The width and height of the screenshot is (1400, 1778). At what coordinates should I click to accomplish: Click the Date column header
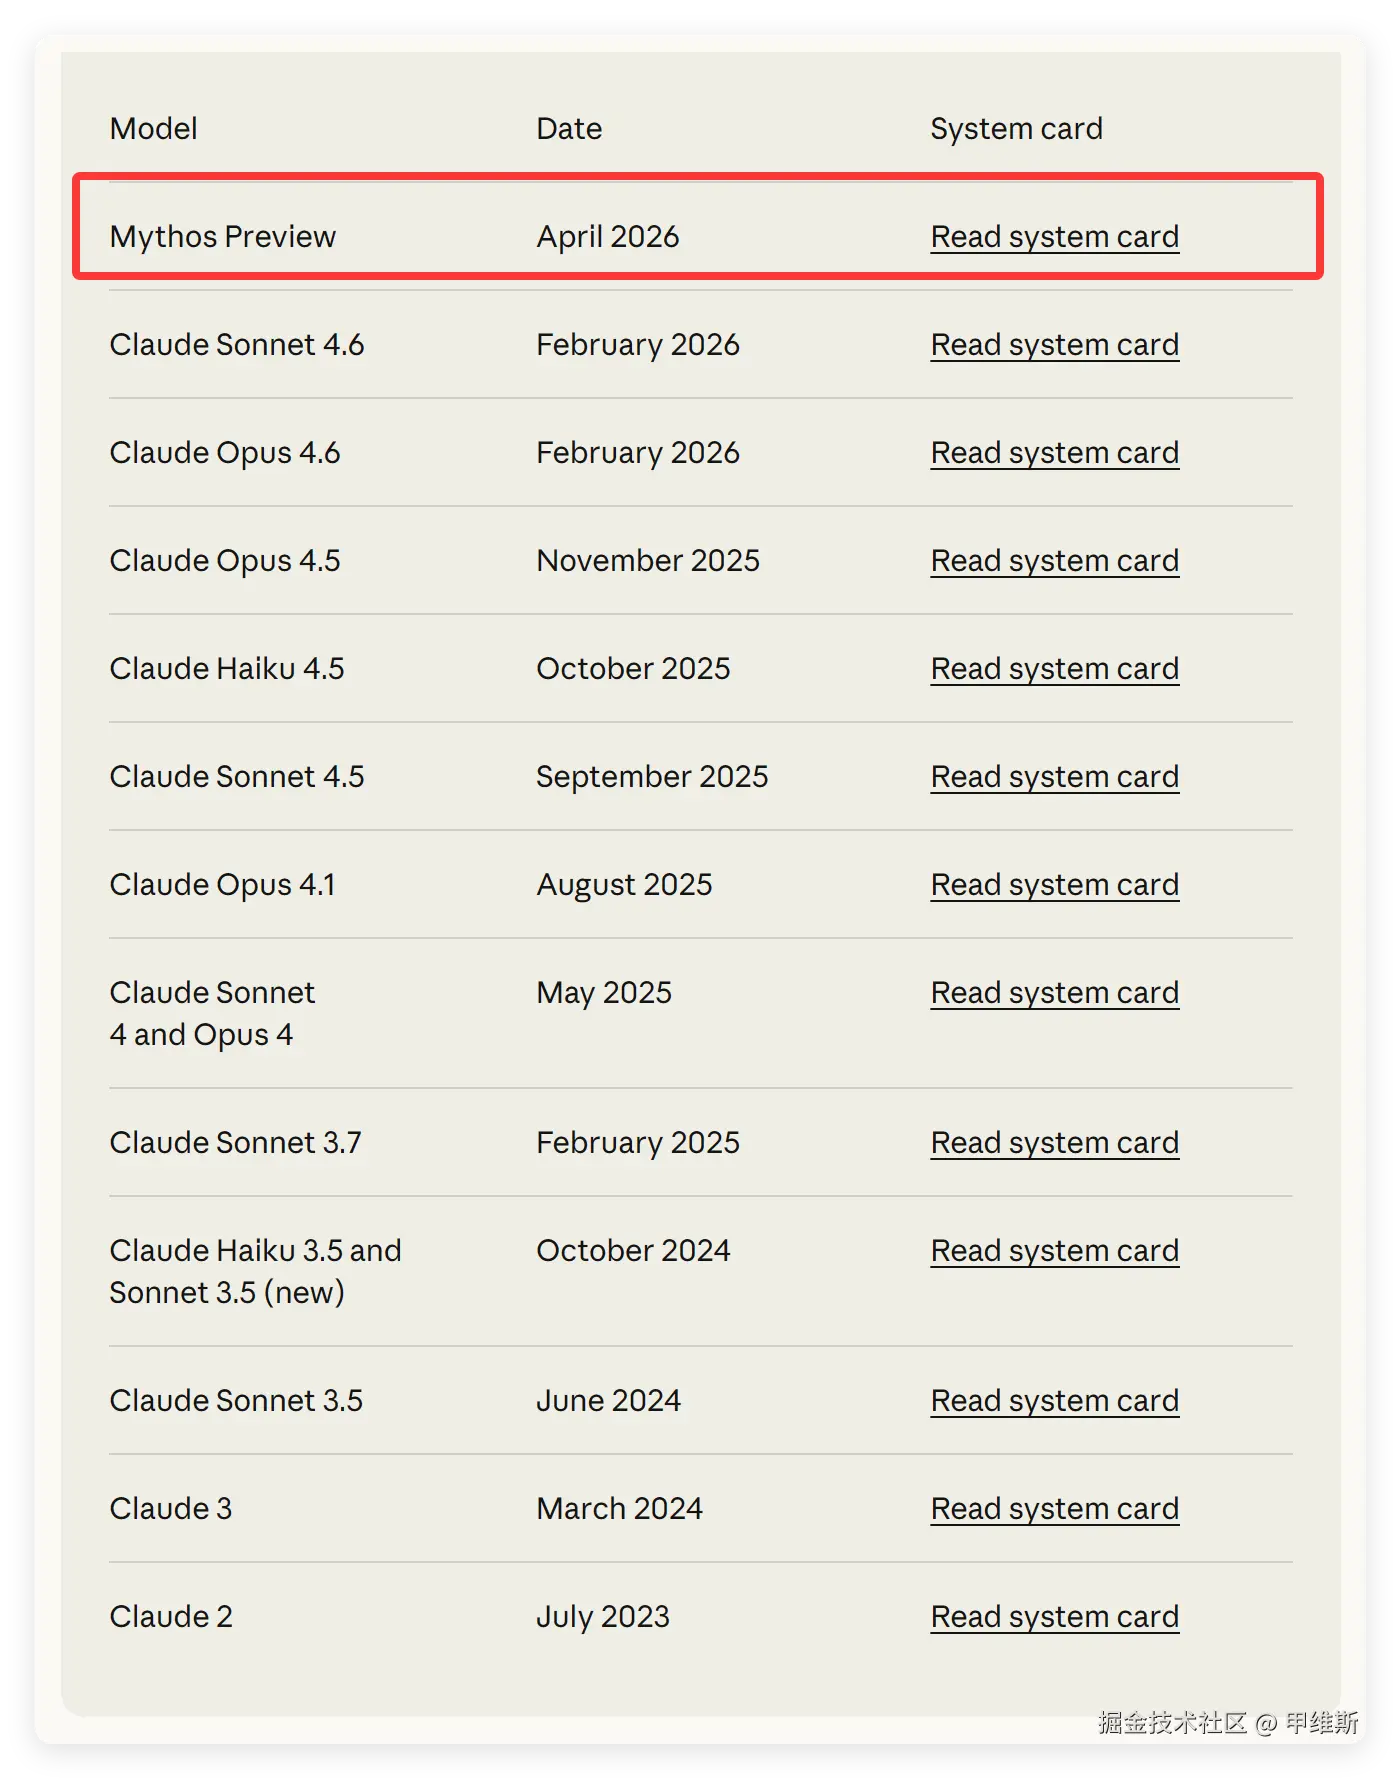click(x=569, y=129)
